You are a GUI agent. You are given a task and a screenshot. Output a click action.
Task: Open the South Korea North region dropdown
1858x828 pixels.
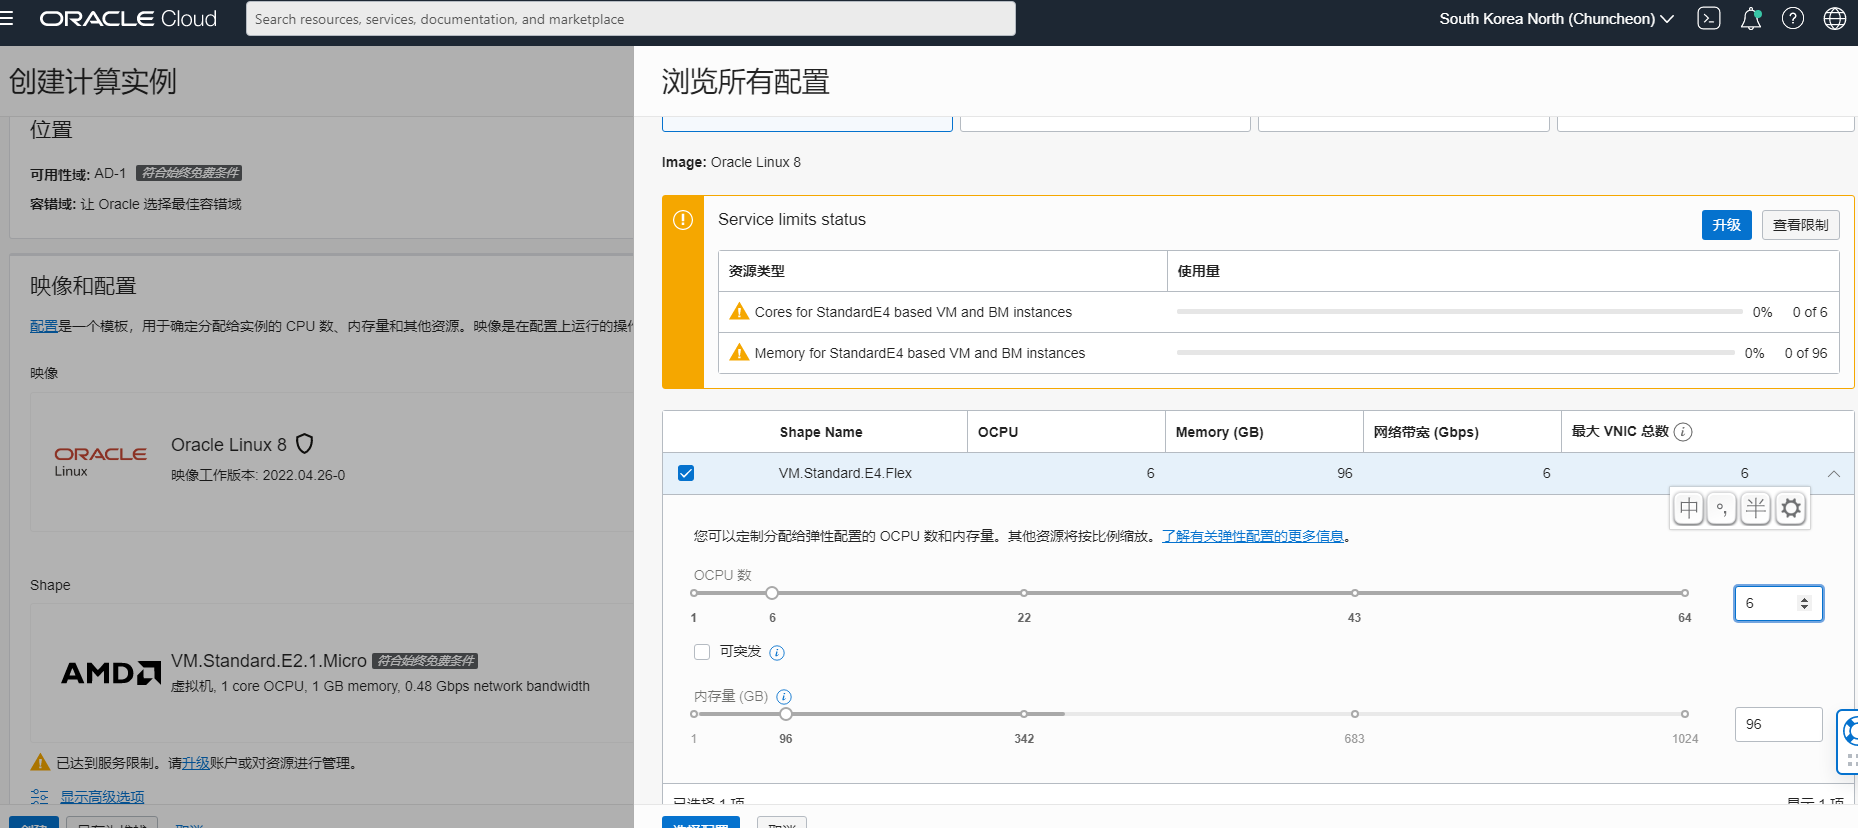point(1556,19)
